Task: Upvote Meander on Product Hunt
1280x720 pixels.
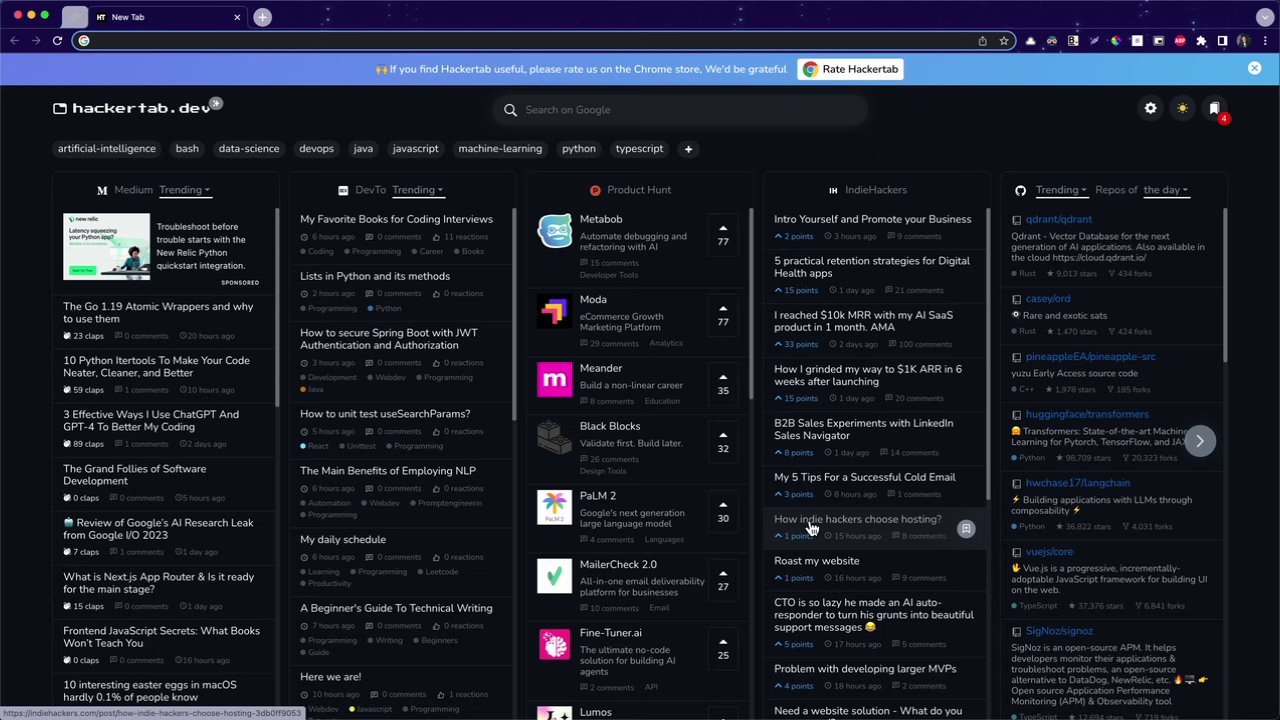Action: coord(723,384)
